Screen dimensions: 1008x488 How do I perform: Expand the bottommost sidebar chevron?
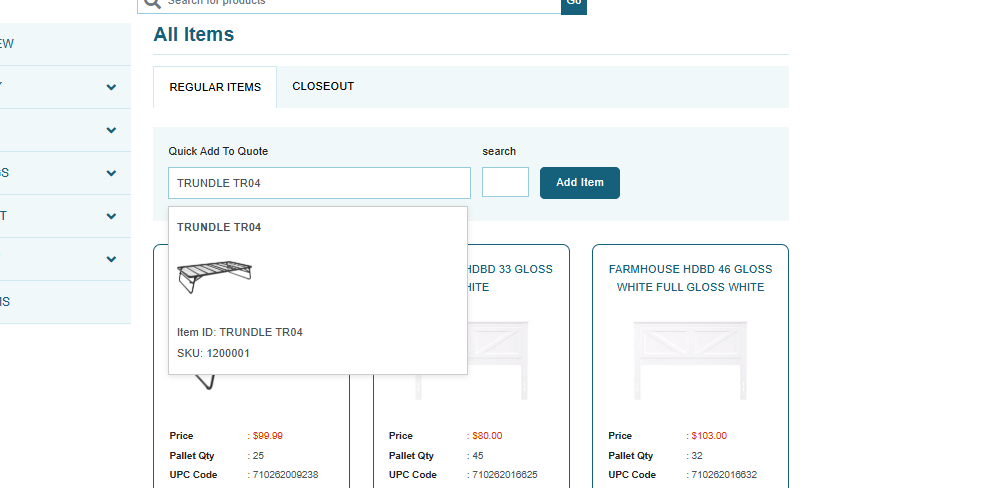[111, 259]
